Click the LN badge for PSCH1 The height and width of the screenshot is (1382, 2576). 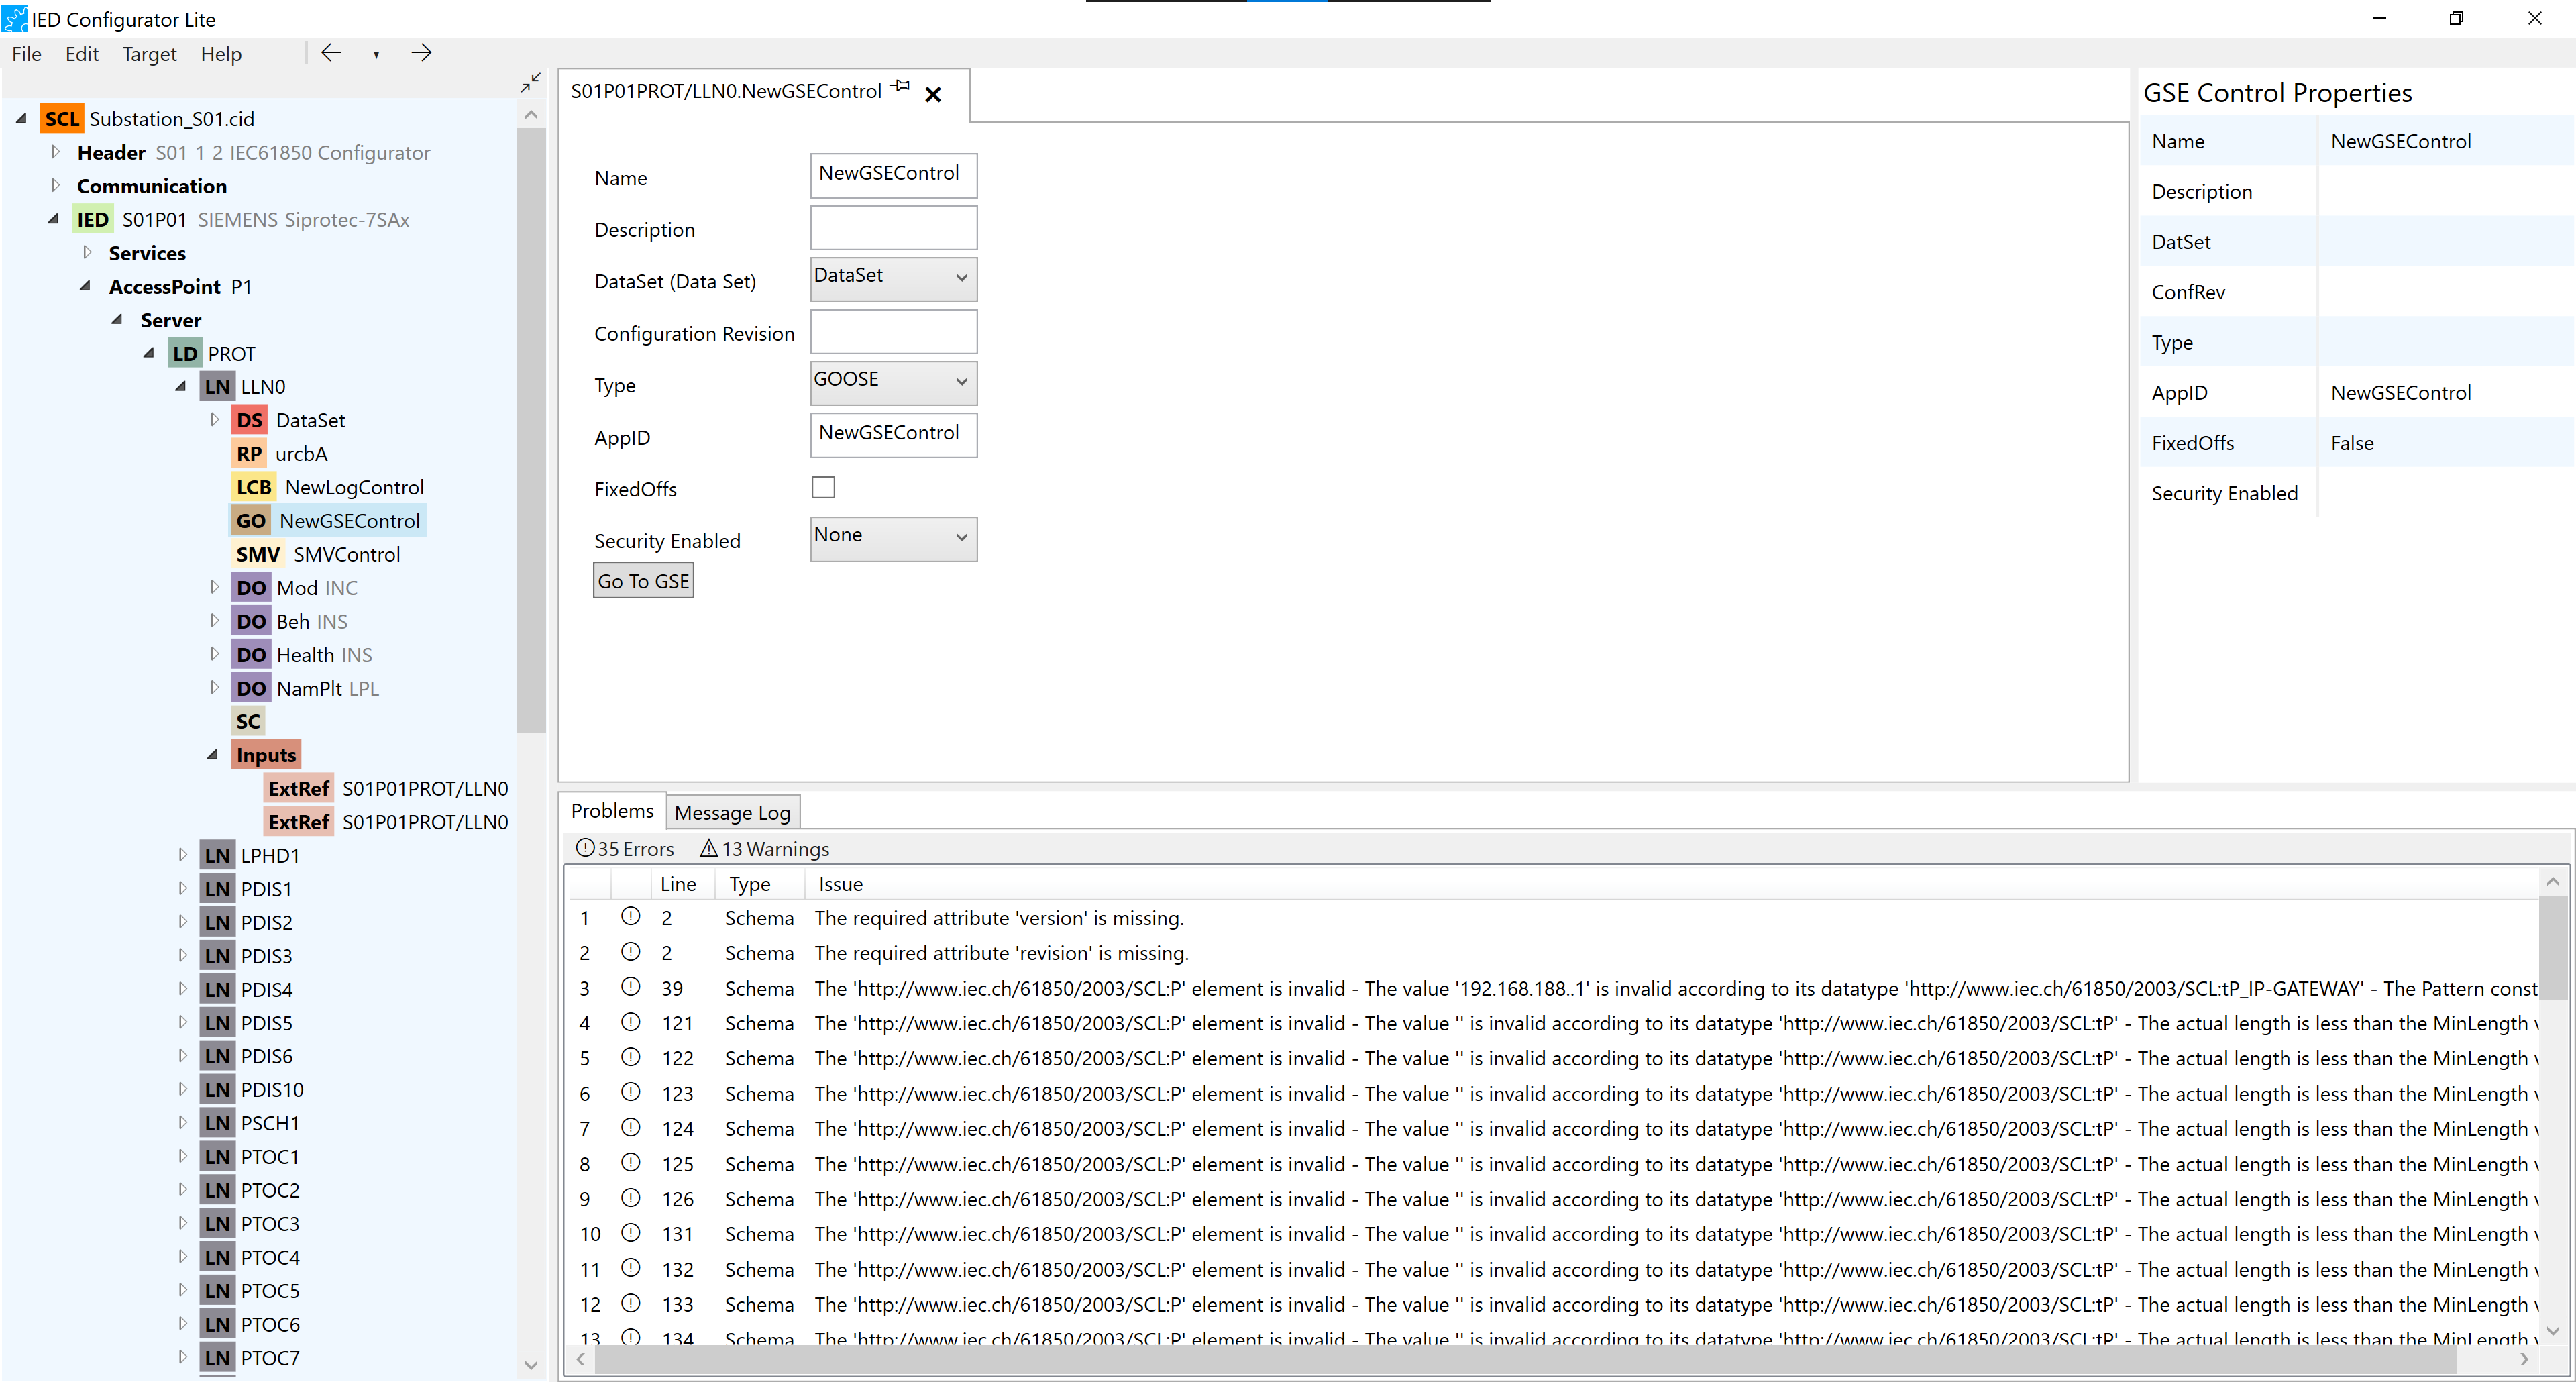point(217,1124)
